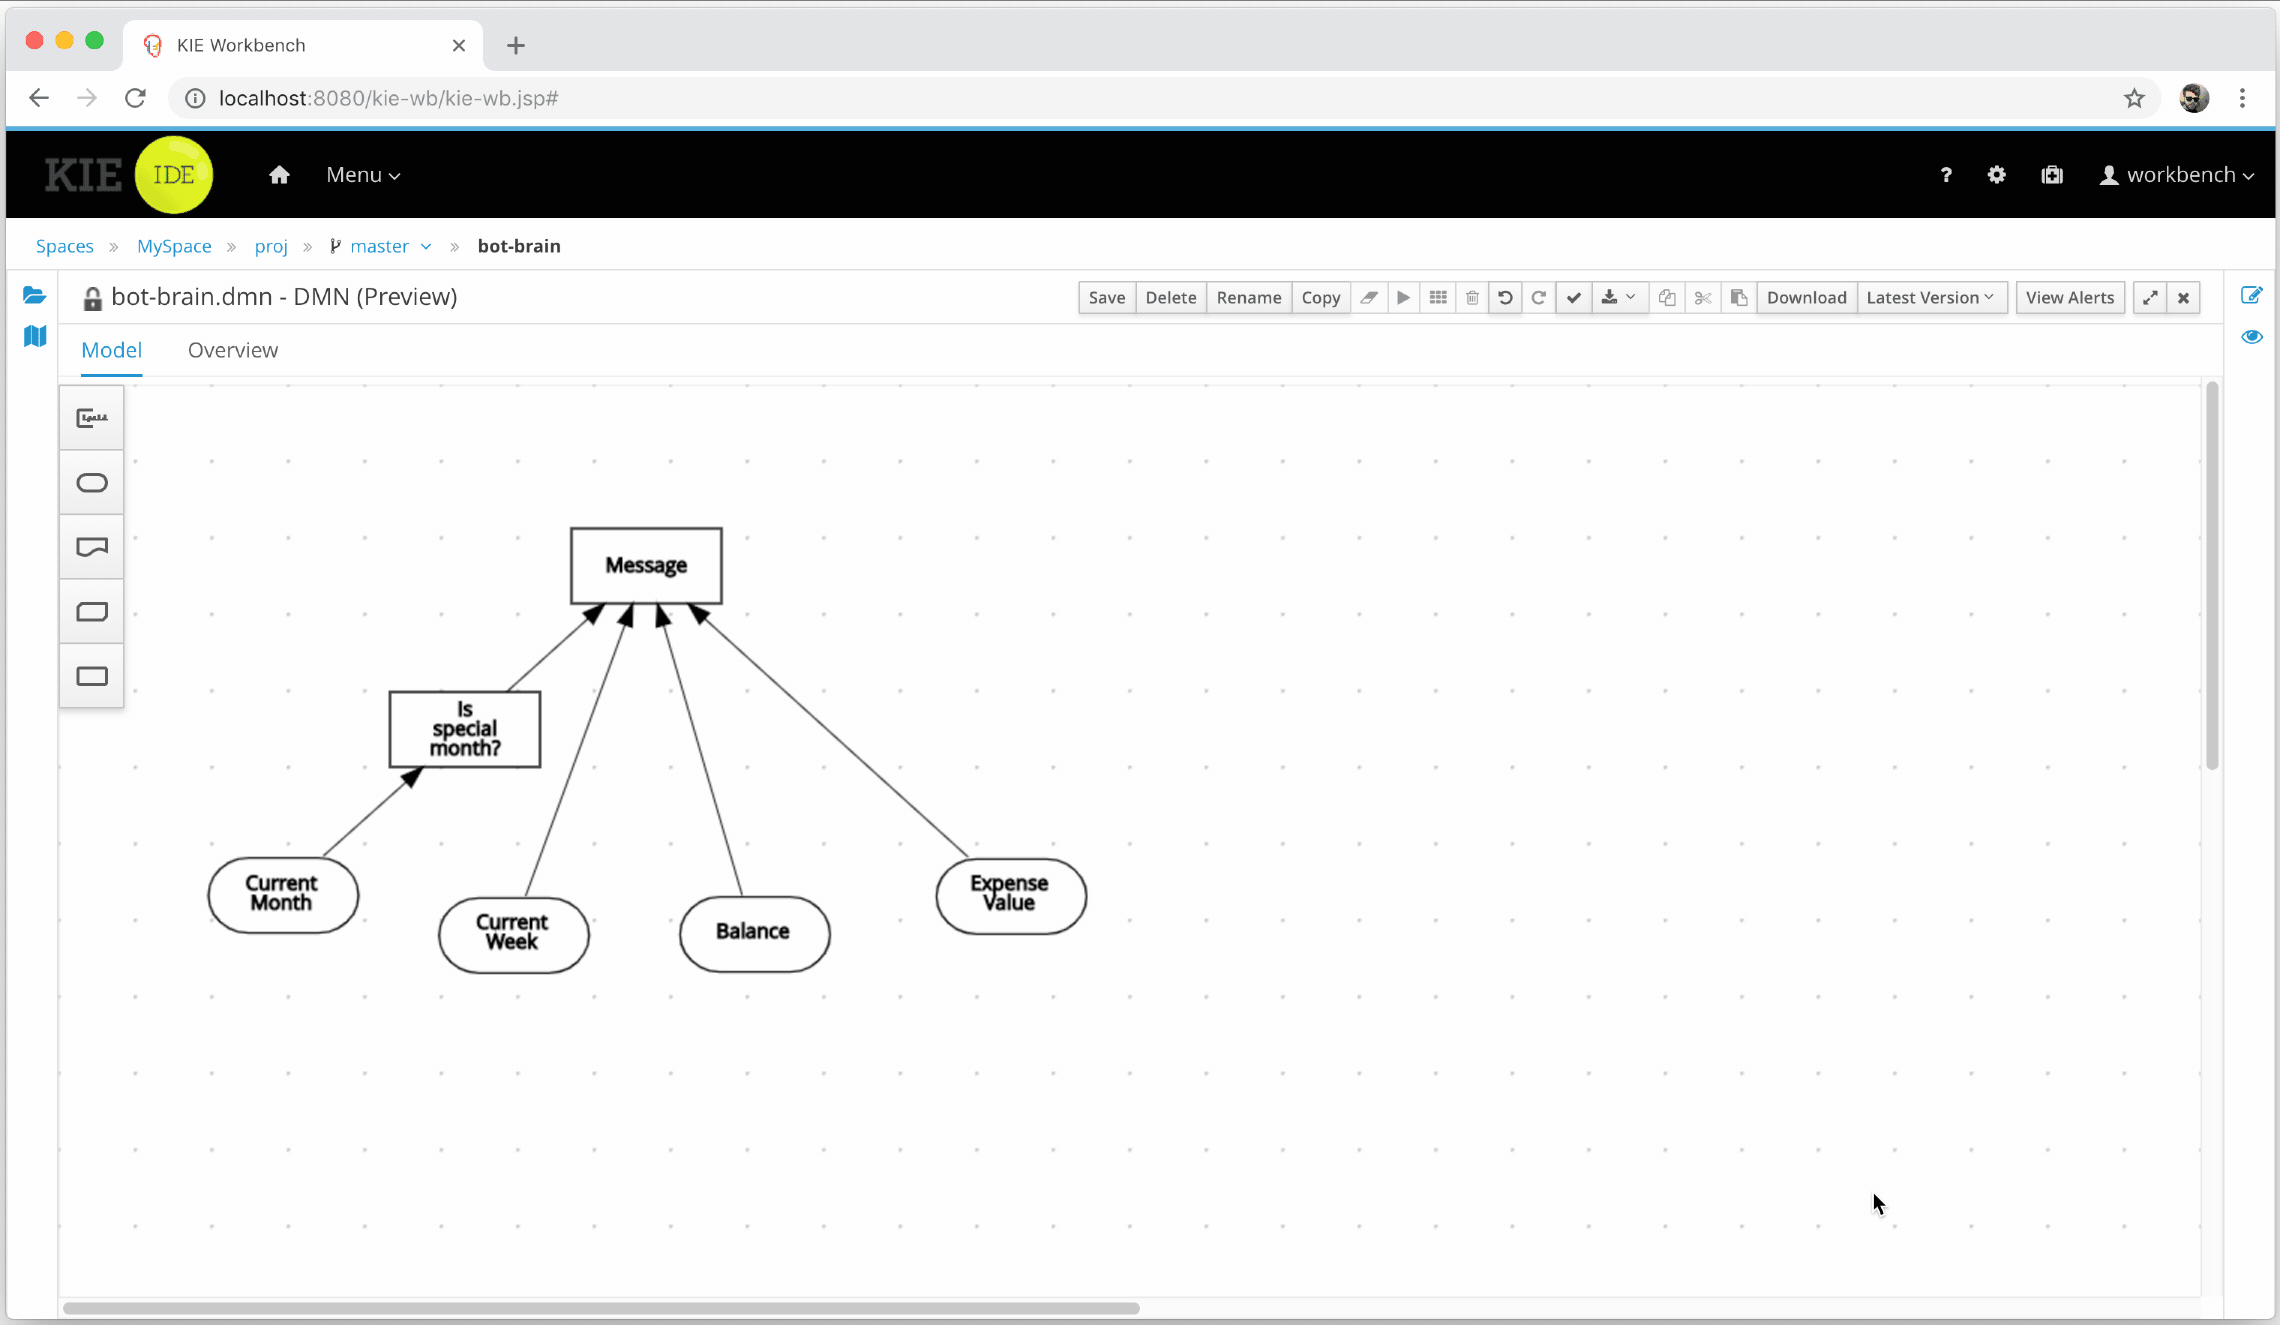Select the Balance input node
Screen dimensions: 2280x1325
pos(755,933)
